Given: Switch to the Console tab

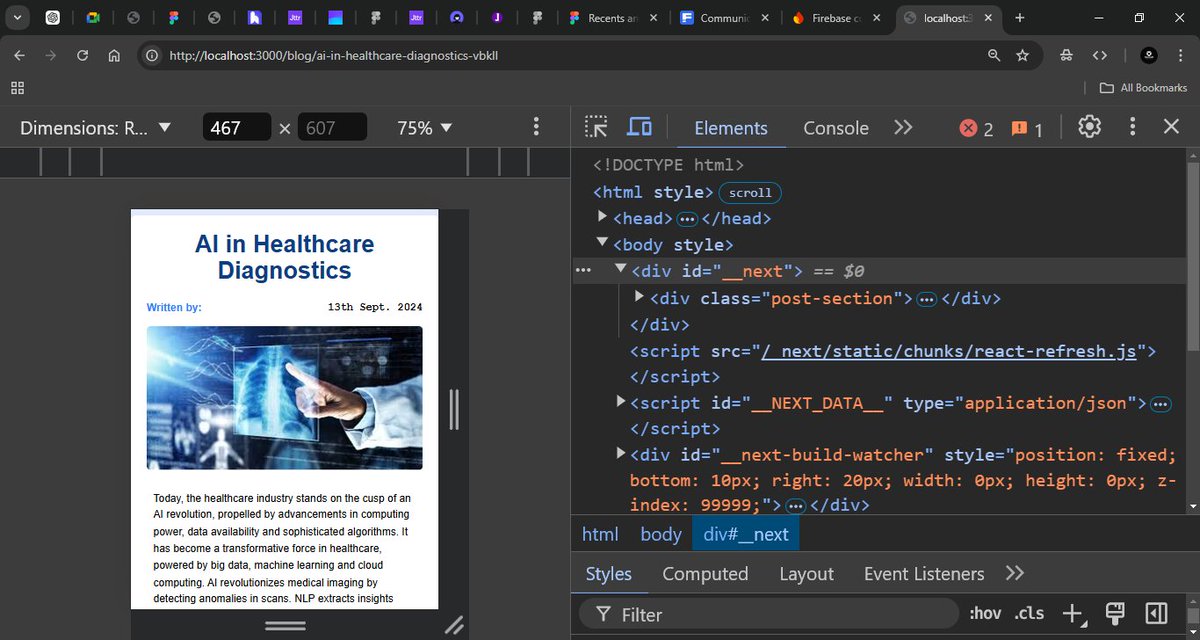Looking at the screenshot, I should (x=836, y=127).
